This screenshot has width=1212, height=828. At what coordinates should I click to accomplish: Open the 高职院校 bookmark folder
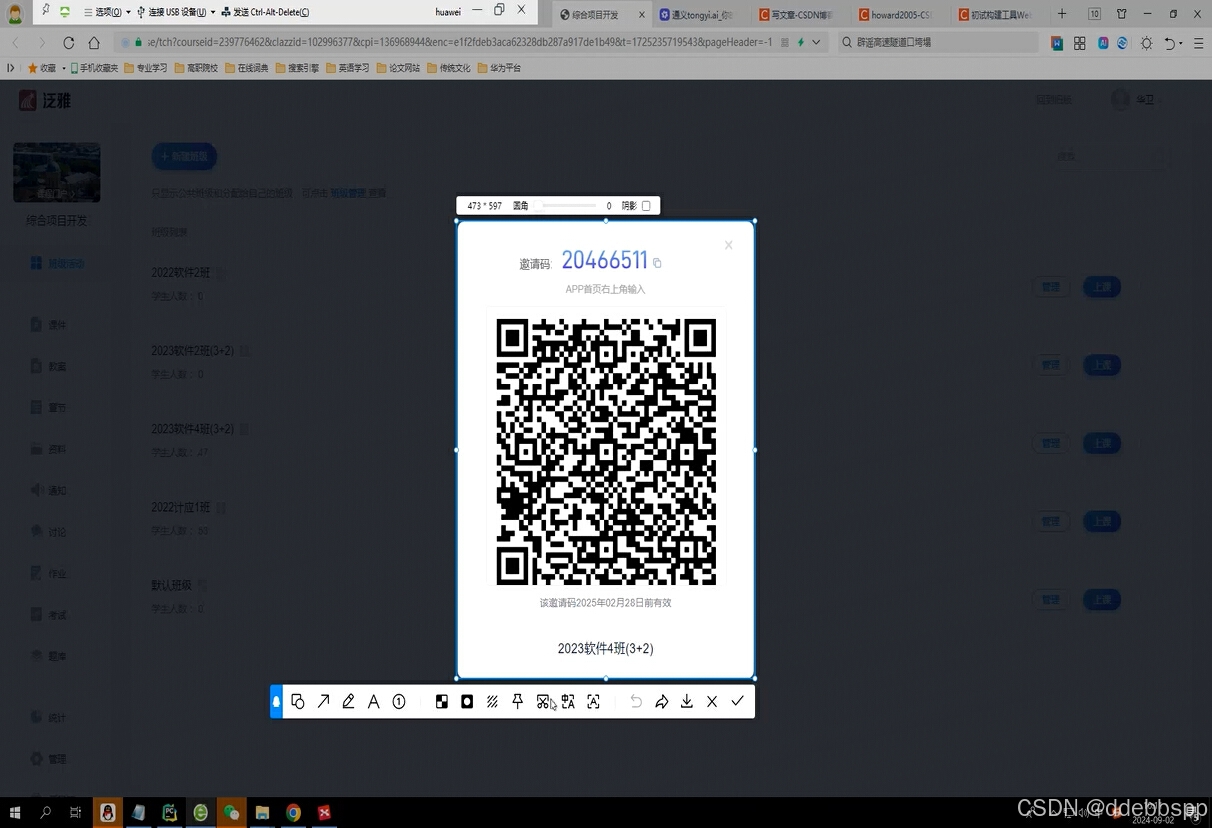(196, 68)
